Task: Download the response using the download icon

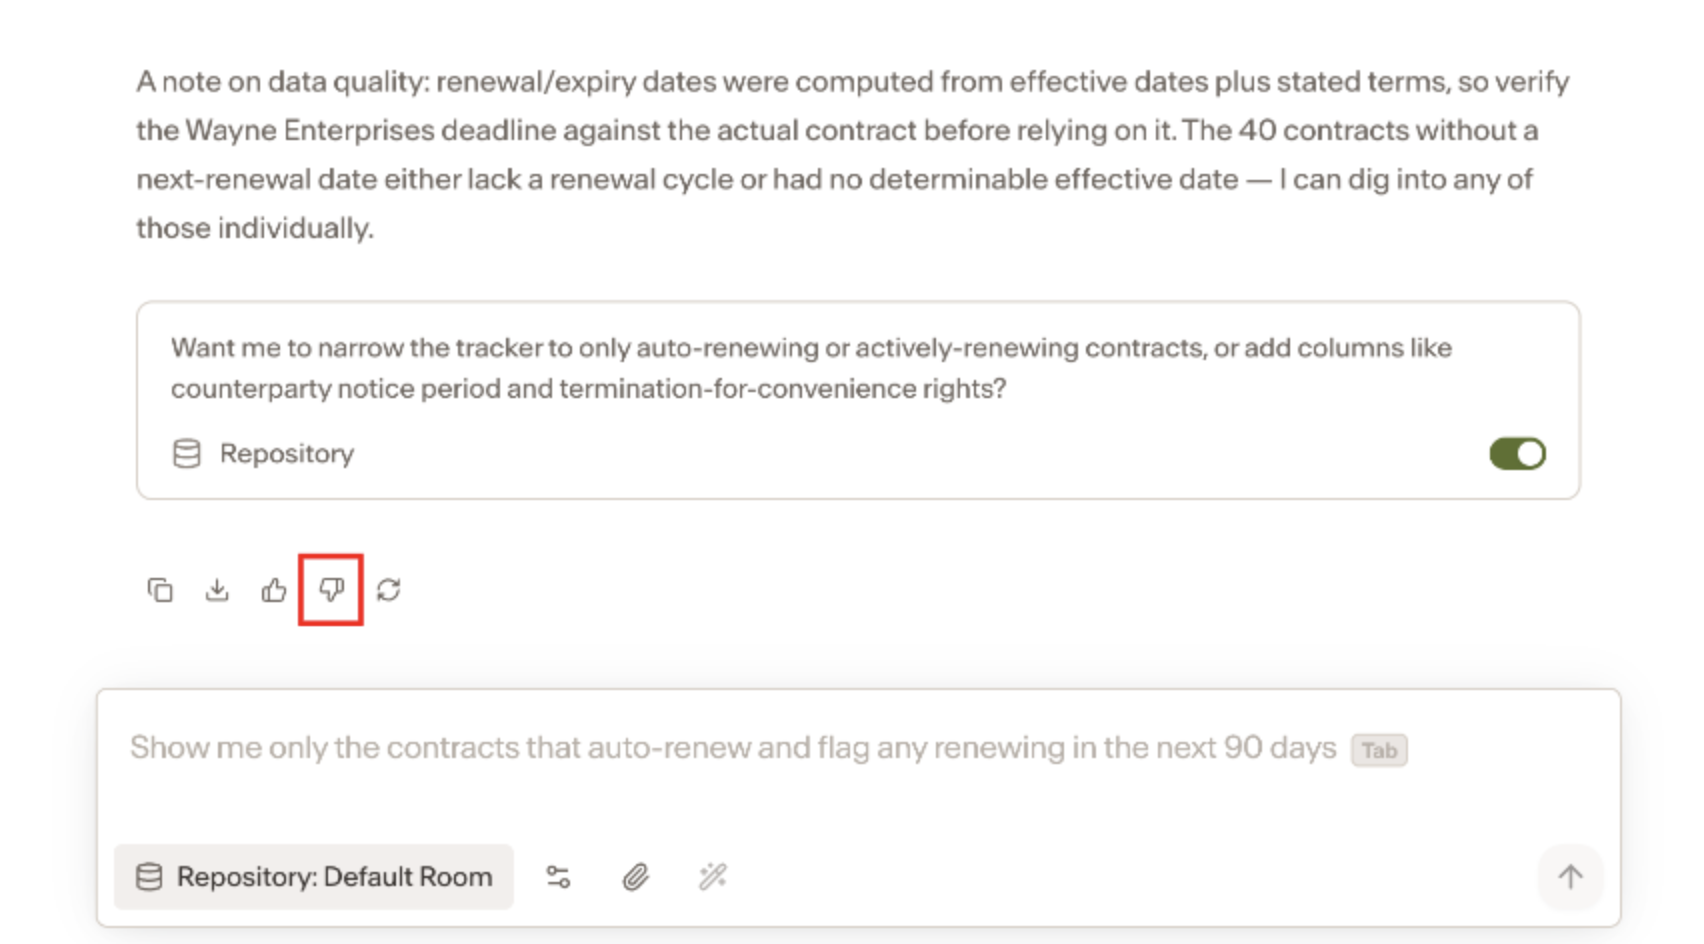Action: pyautogui.click(x=217, y=590)
